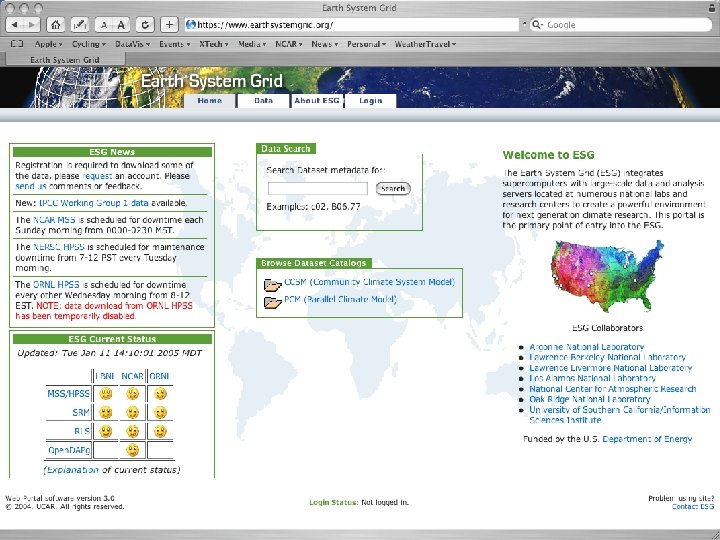
Task: Open Argonne National Laboratory link
Action: pos(587,347)
